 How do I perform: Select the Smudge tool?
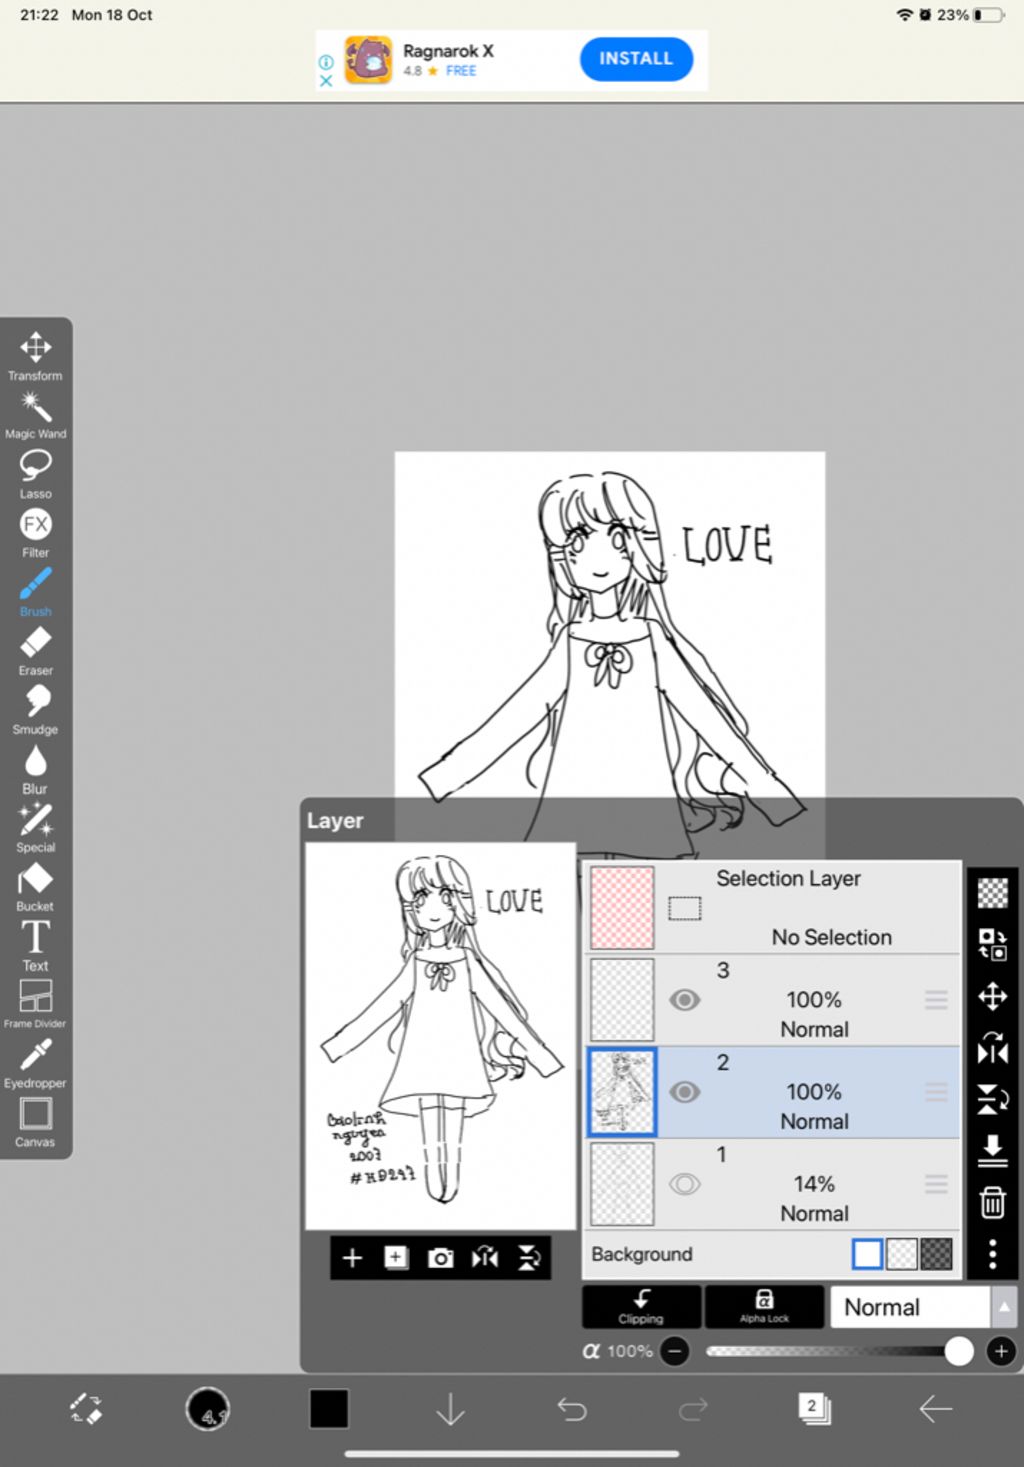pyautogui.click(x=35, y=710)
